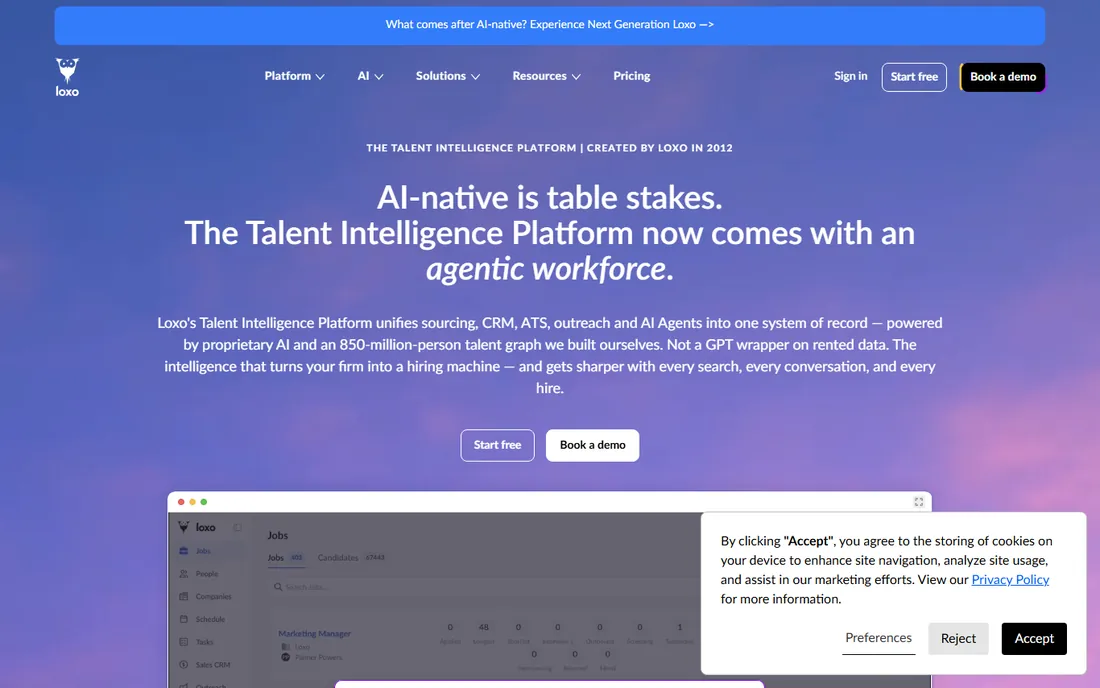Click the Search jobs field in the preview
This screenshot has height=688, width=1100.
tap(484, 587)
